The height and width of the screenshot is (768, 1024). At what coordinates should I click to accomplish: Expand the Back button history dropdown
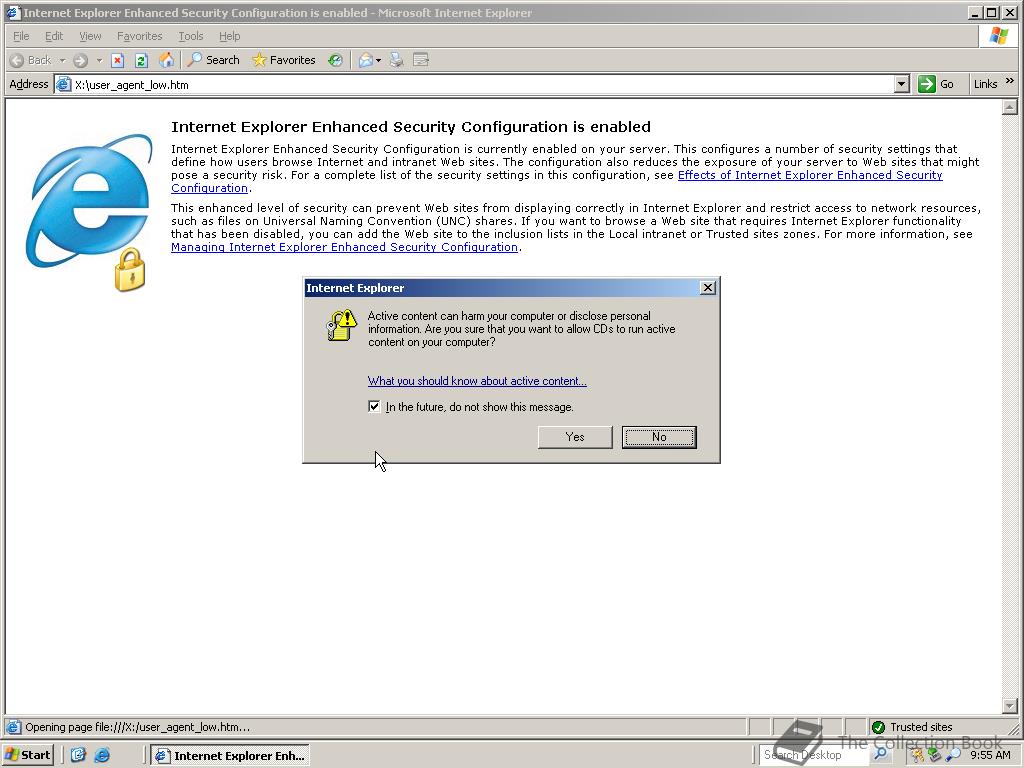[x=63, y=61]
